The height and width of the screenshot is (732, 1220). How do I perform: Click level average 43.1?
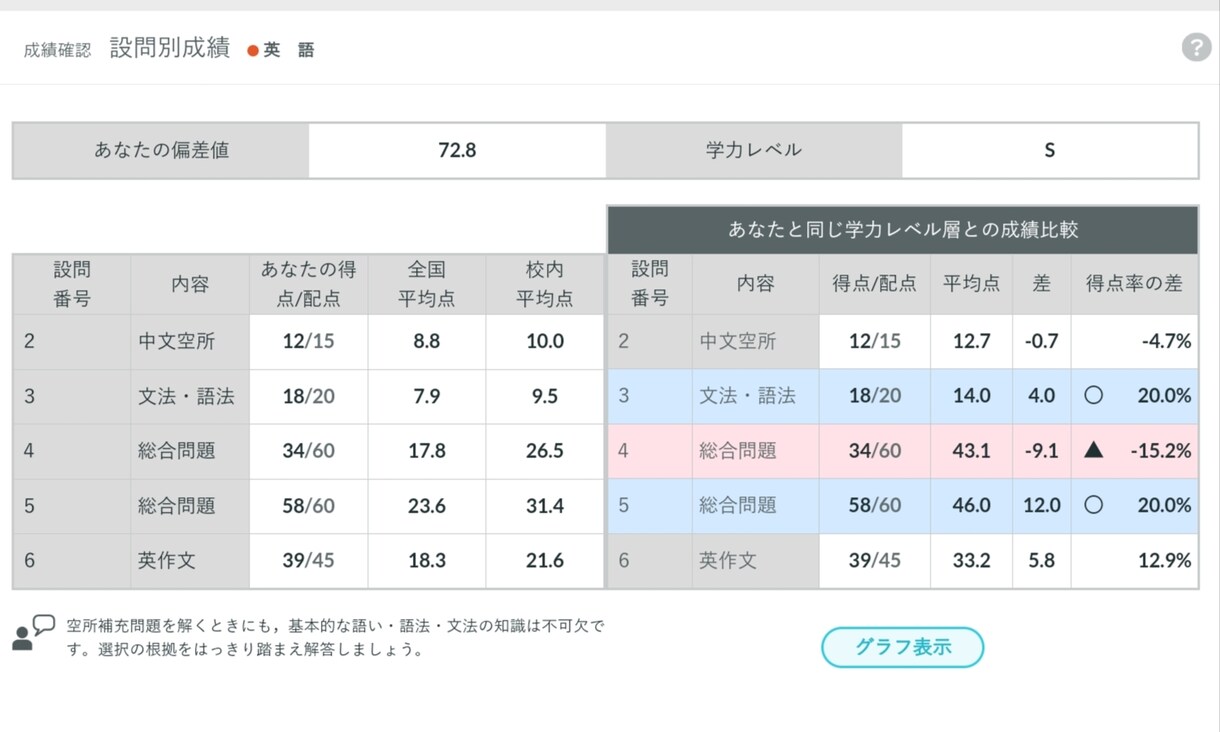point(971,450)
